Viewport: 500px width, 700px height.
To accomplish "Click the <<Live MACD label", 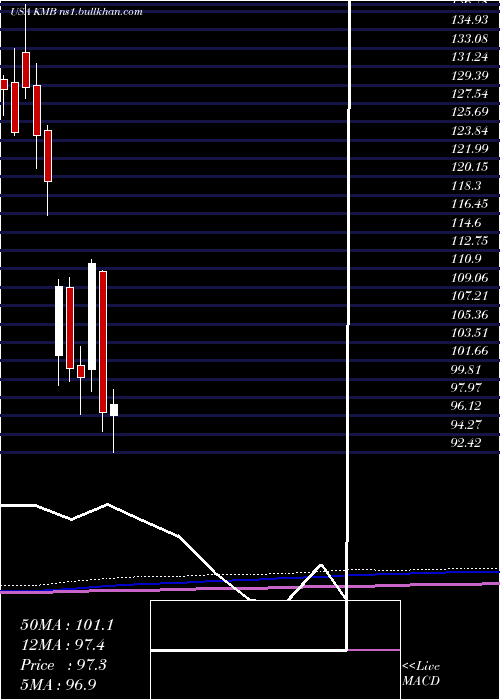I will tap(421, 673).
